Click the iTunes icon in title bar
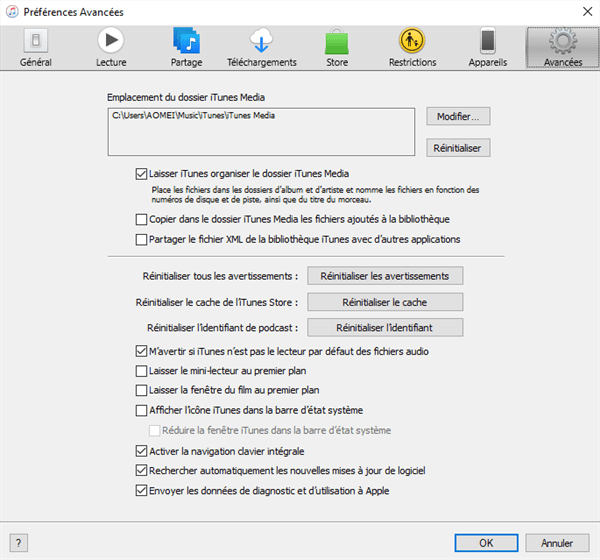This screenshot has width=600, height=560. pyautogui.click(x=12, y=11)
